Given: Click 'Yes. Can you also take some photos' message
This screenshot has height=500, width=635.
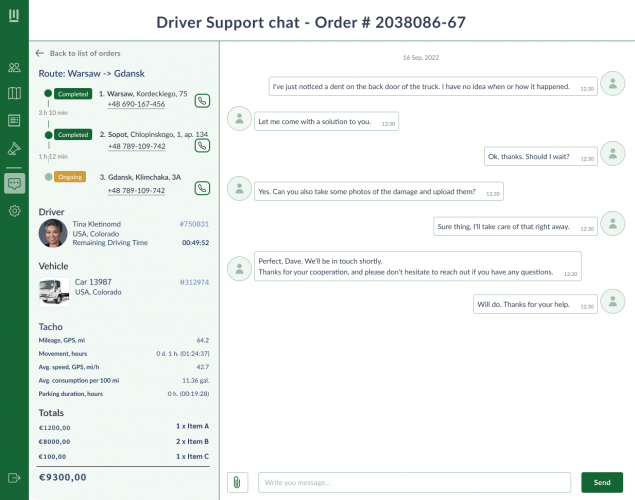Looking at the screenshot, I should tap(379, 191).
